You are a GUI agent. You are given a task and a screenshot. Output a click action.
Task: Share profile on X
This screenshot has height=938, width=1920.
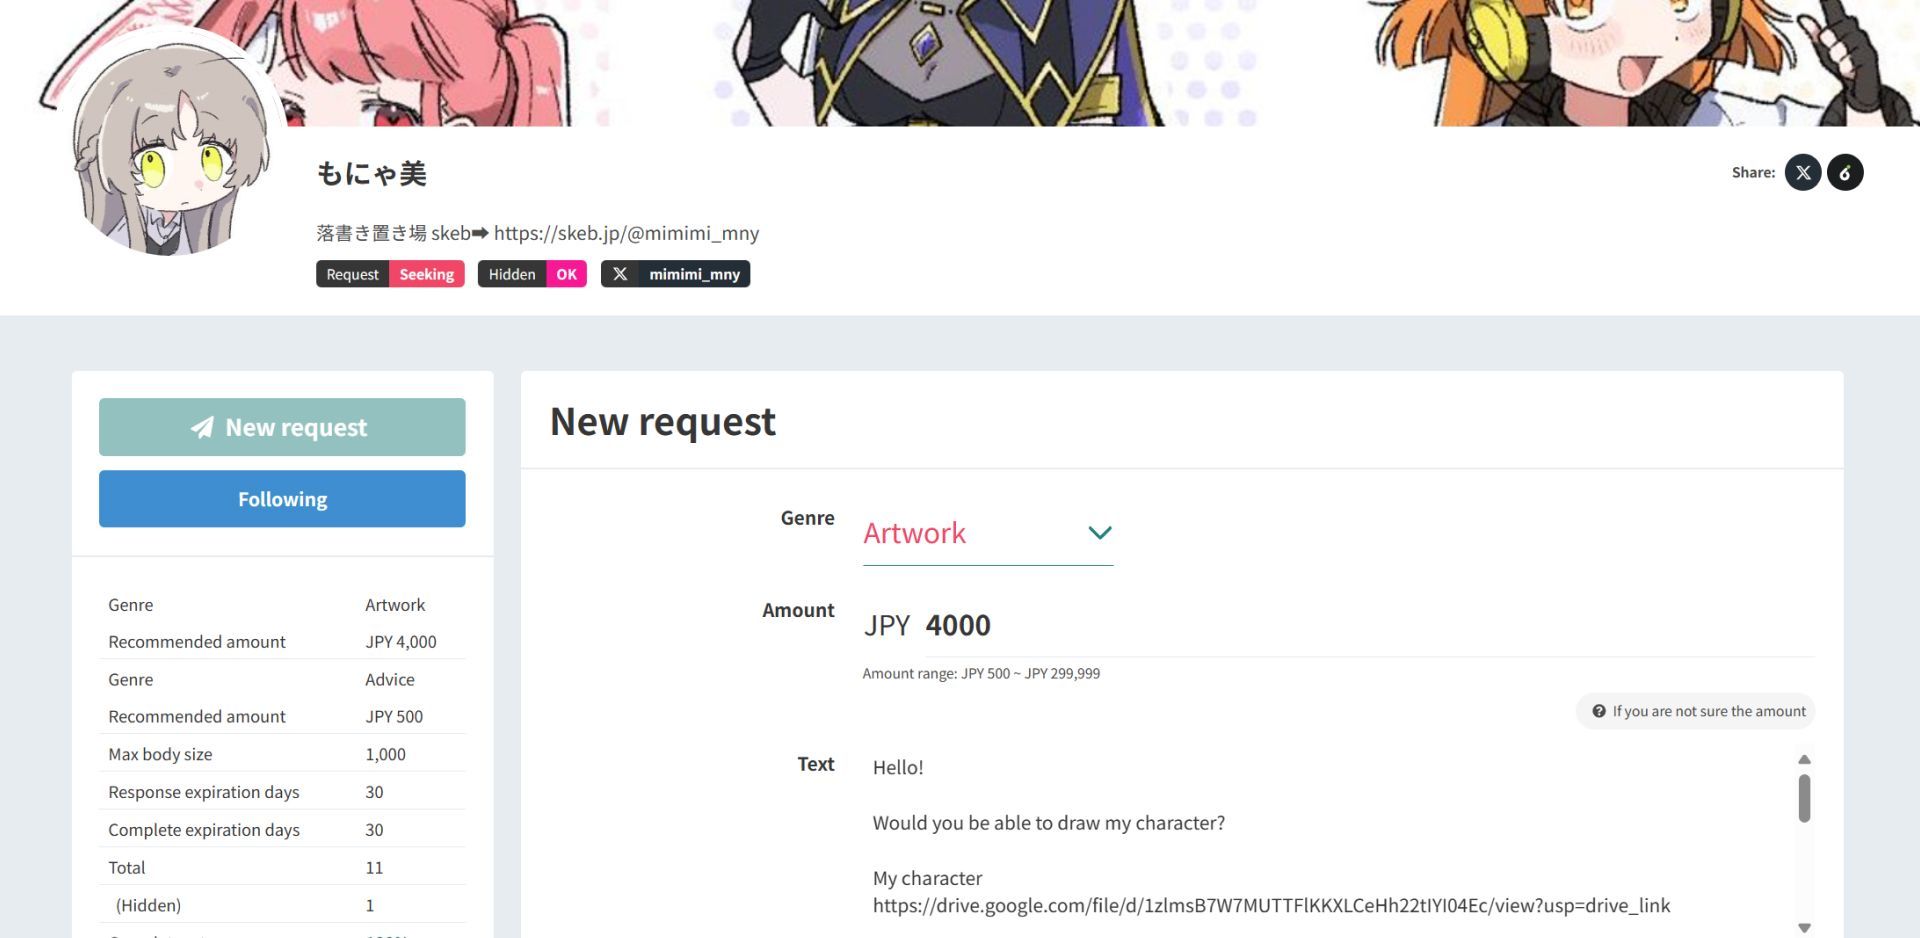coord(1803,172)
